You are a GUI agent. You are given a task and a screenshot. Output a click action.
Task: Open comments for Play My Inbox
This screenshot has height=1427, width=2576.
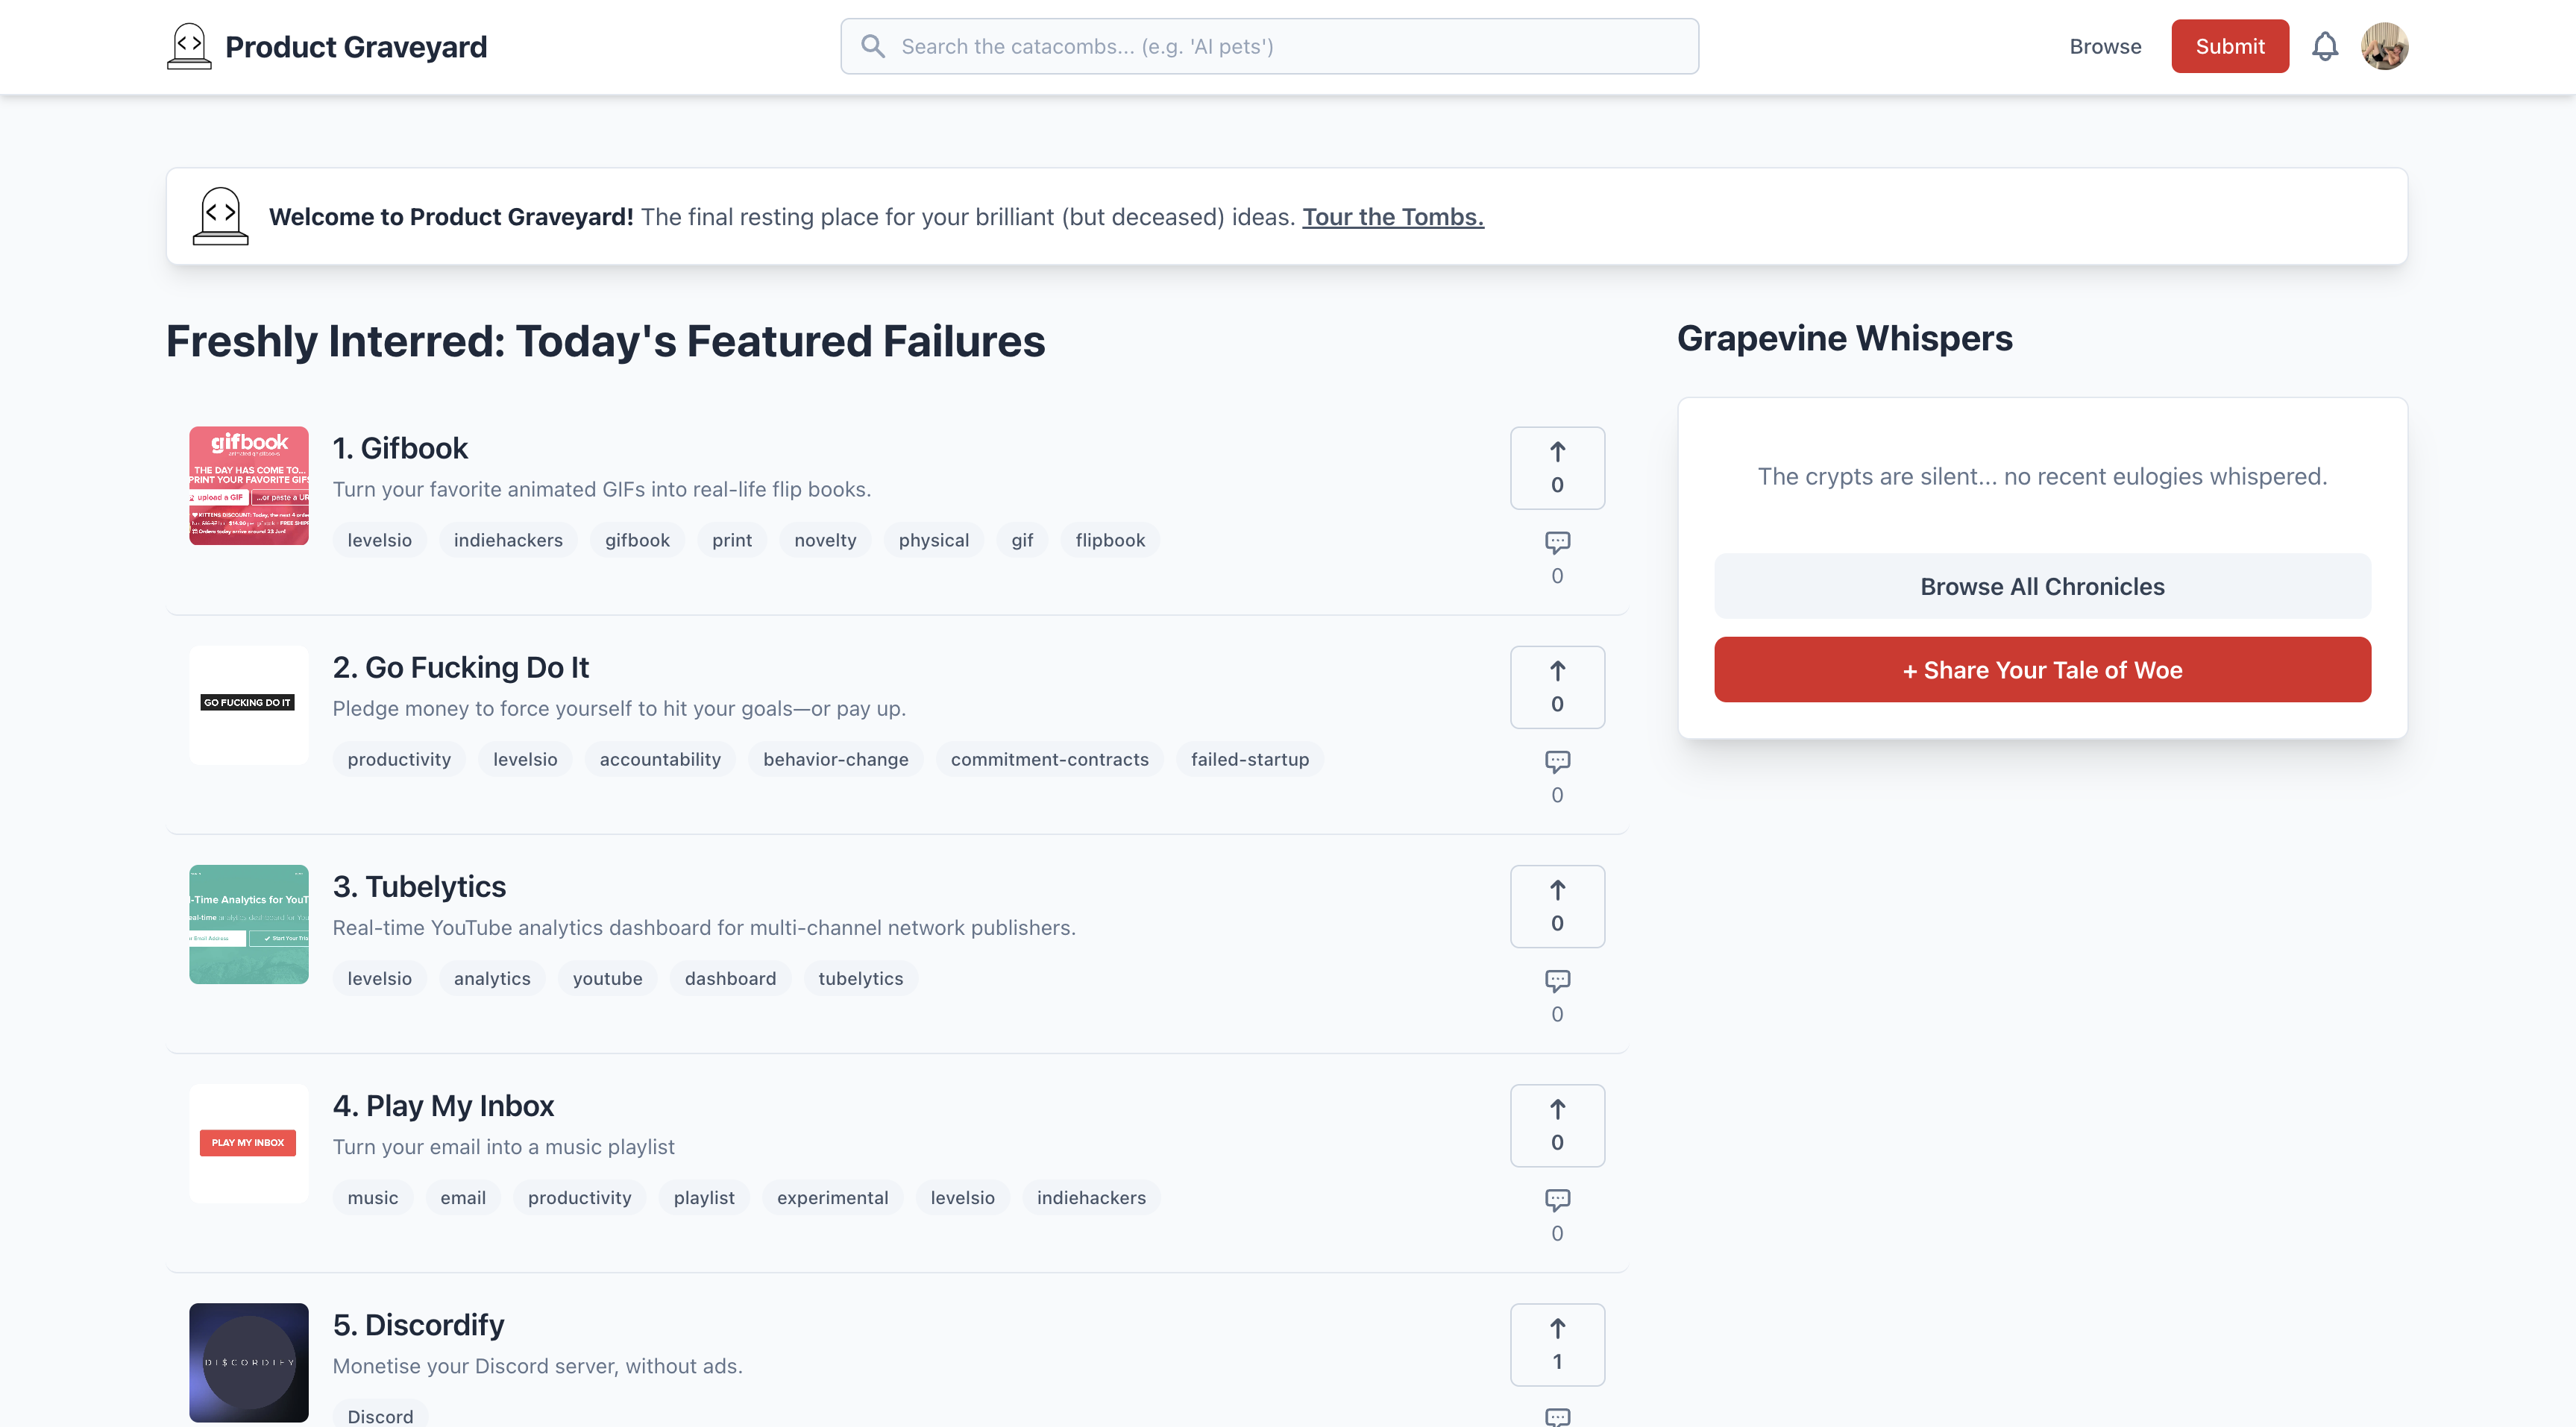pyautogui.click(x=1557, y=1201)
